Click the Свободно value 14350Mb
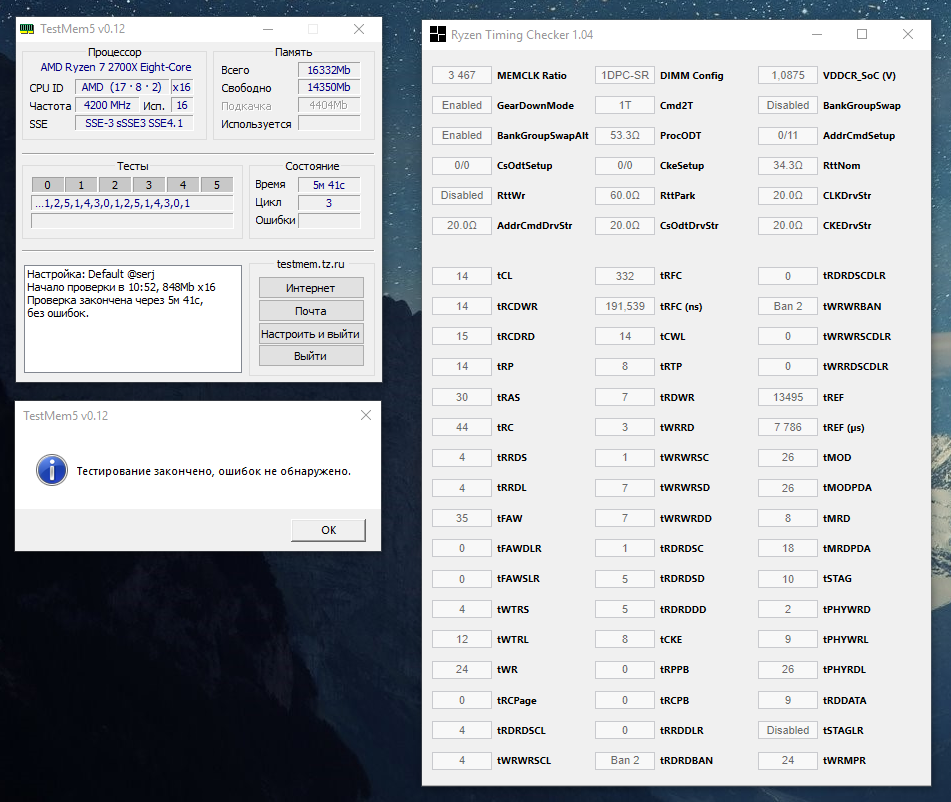Screen dimensions: 951x802 (x=329, y=87)
